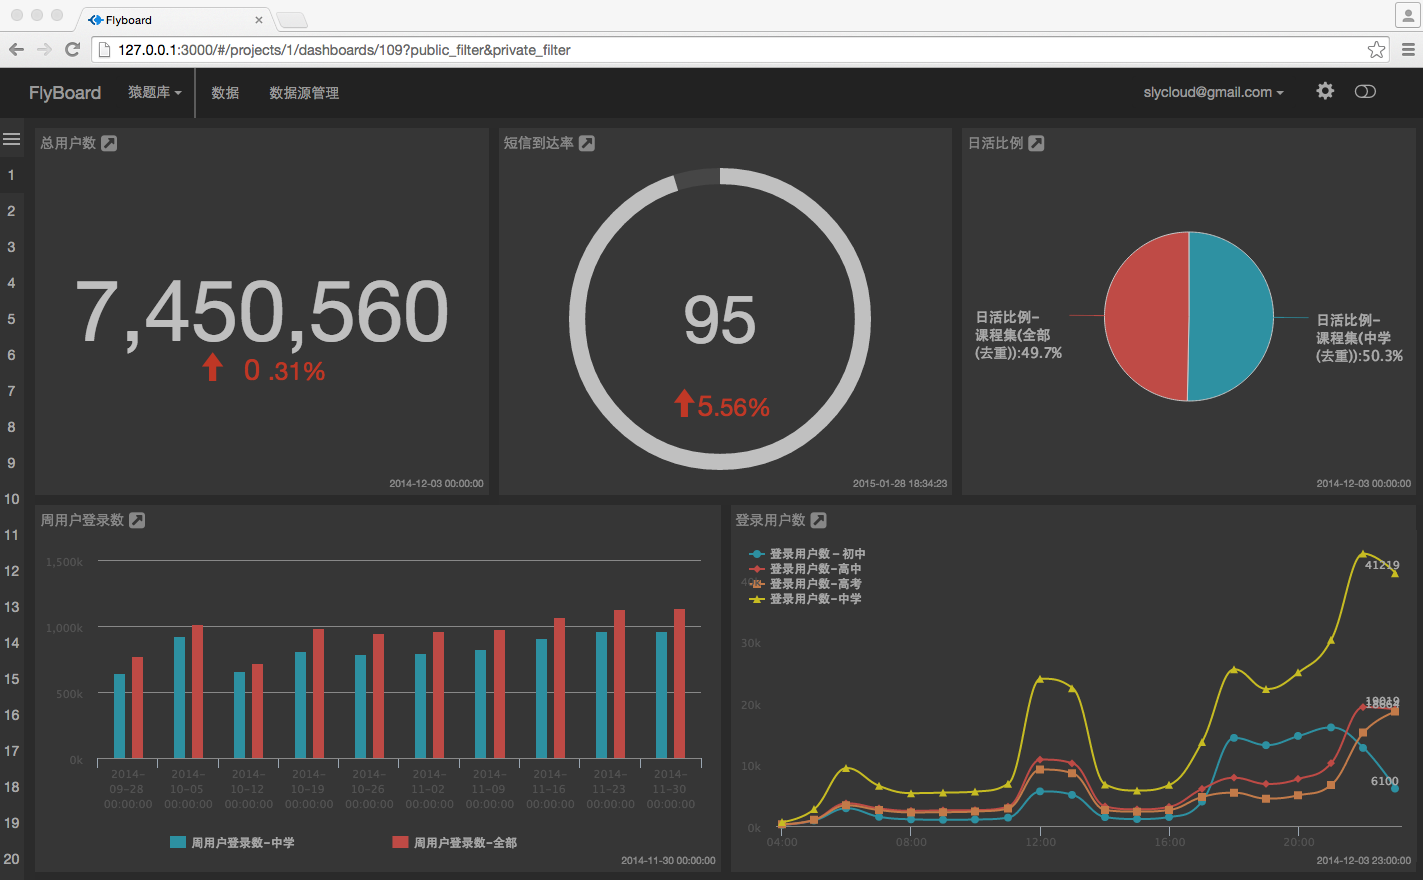
Task: Click the 日活比例 49.7% pie label
Action: 1019,335
